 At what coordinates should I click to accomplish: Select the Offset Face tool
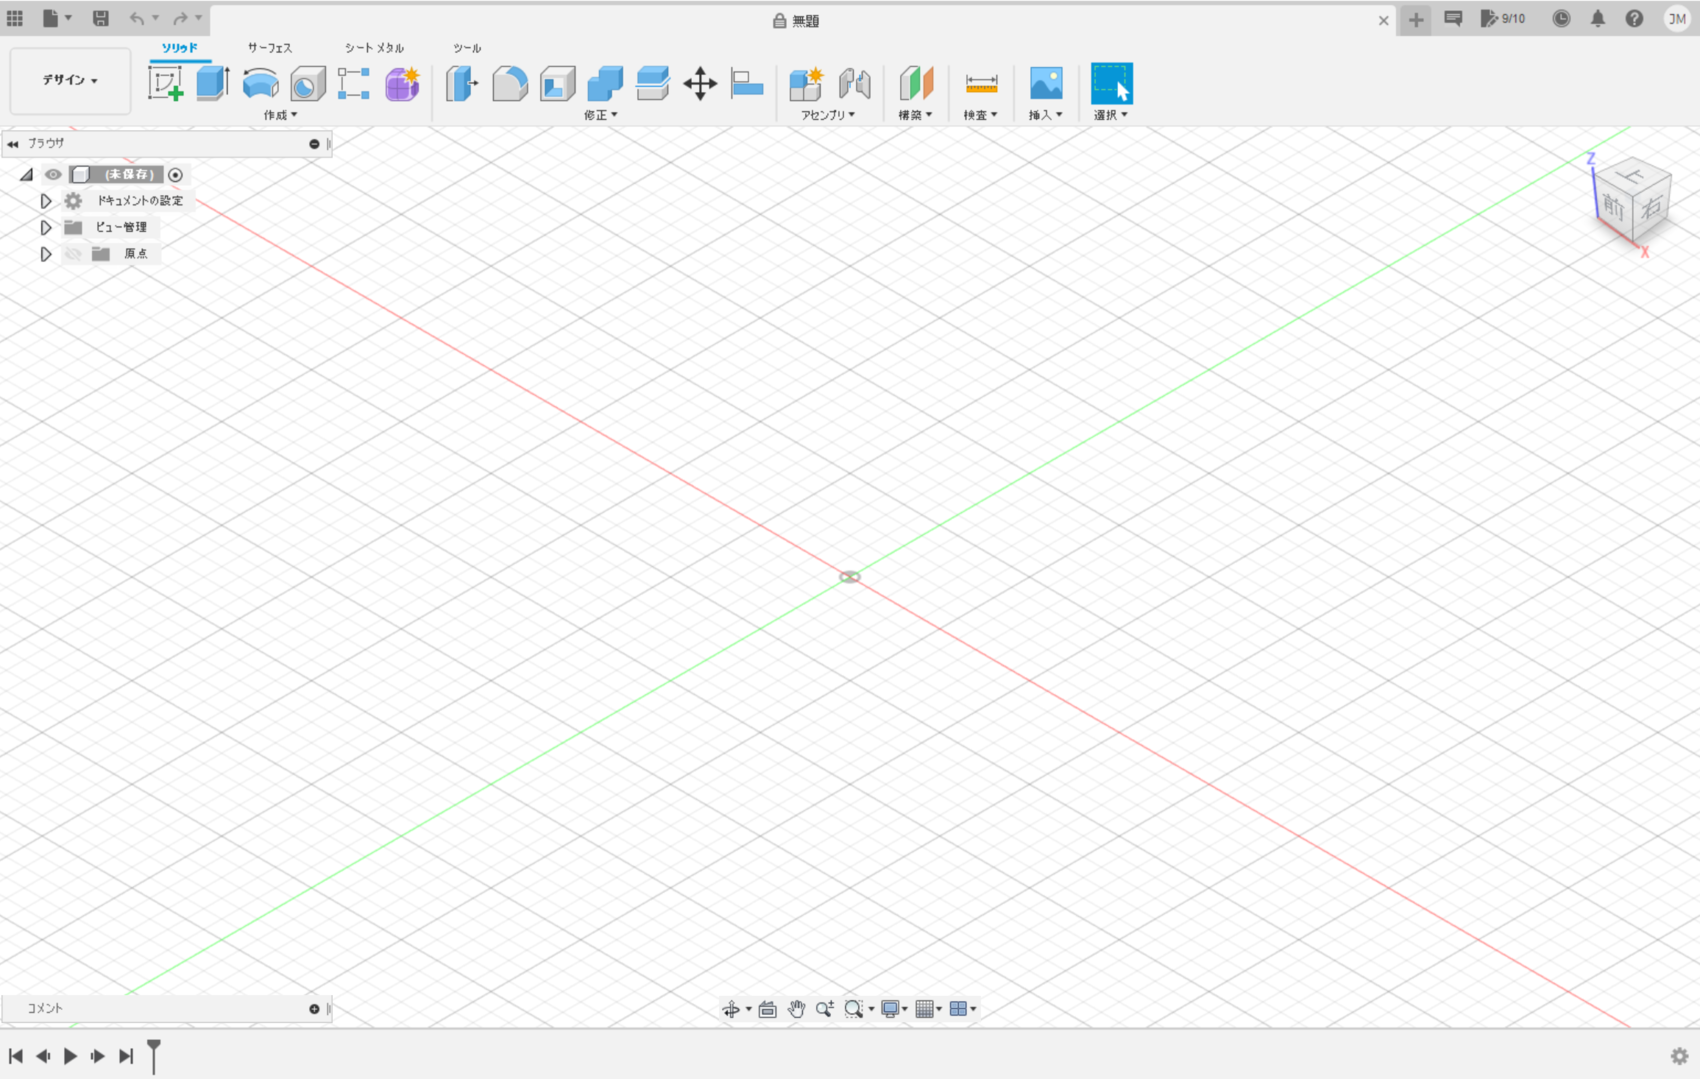pyautogui.click(x=653, y=83)
